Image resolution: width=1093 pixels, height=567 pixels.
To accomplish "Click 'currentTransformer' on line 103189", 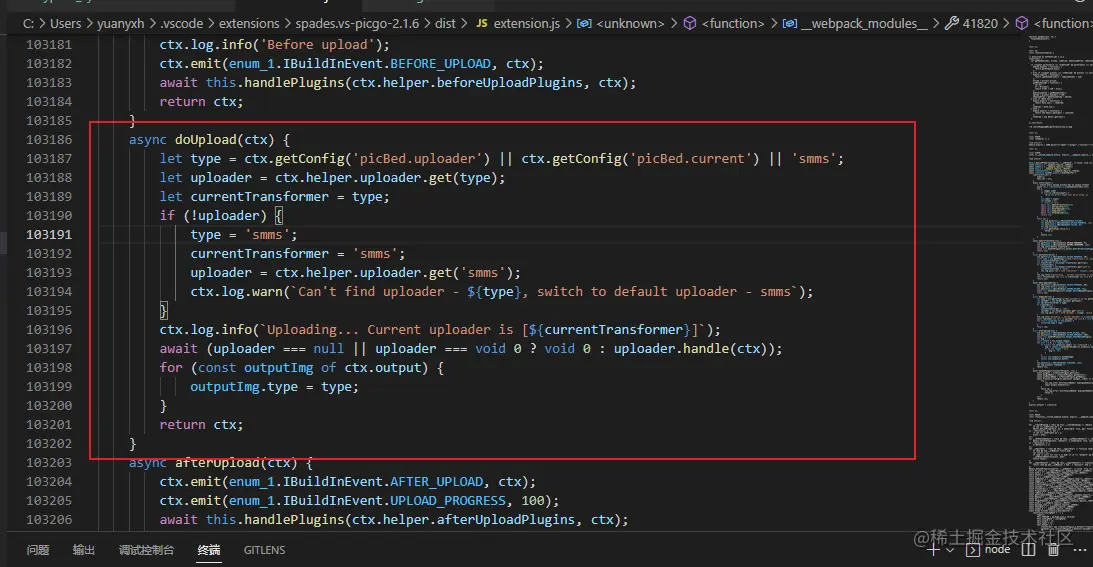I will [x=259, y=196].
